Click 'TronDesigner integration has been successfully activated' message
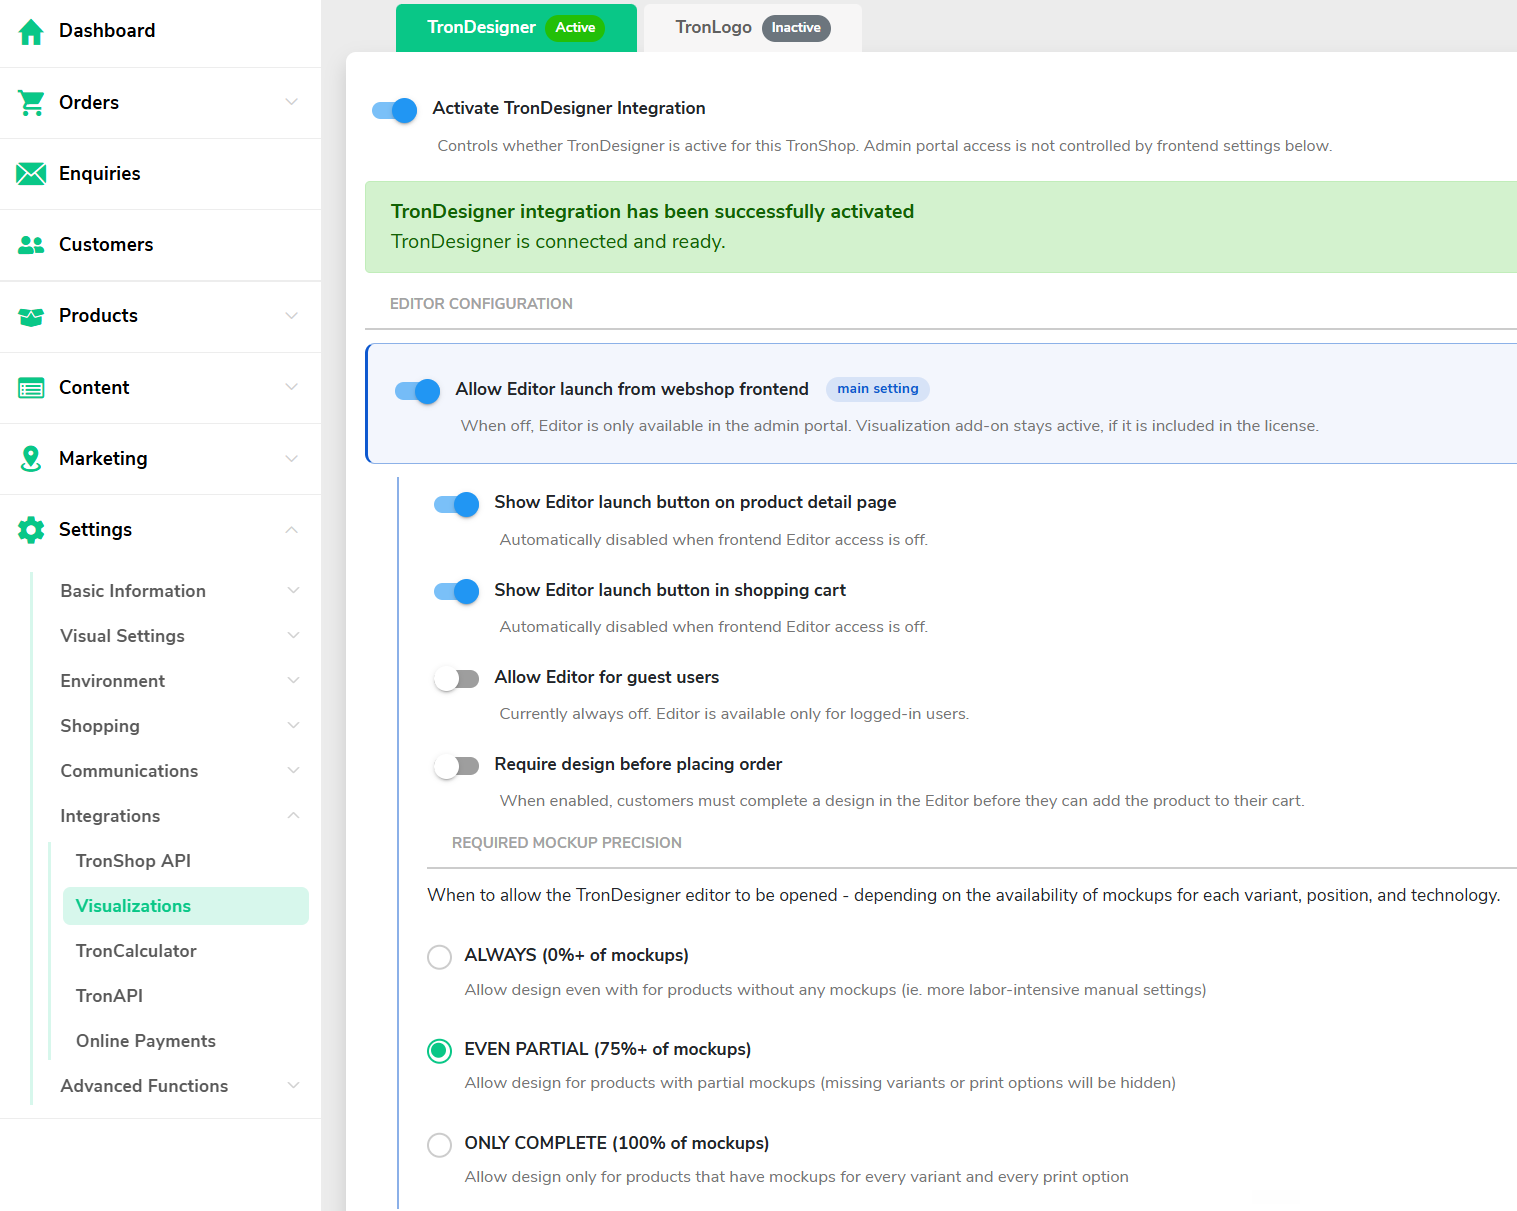 (652, 212)
